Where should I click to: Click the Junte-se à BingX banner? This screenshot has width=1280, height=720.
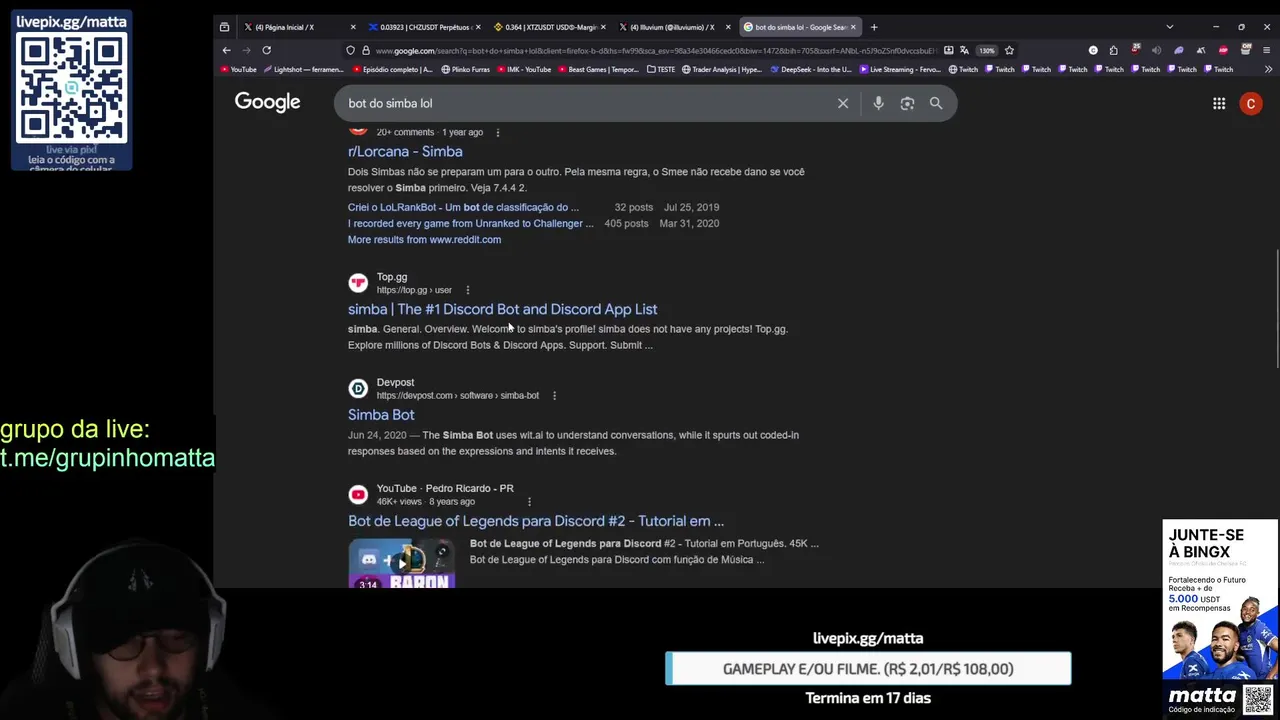click(x=1220, y=599)
